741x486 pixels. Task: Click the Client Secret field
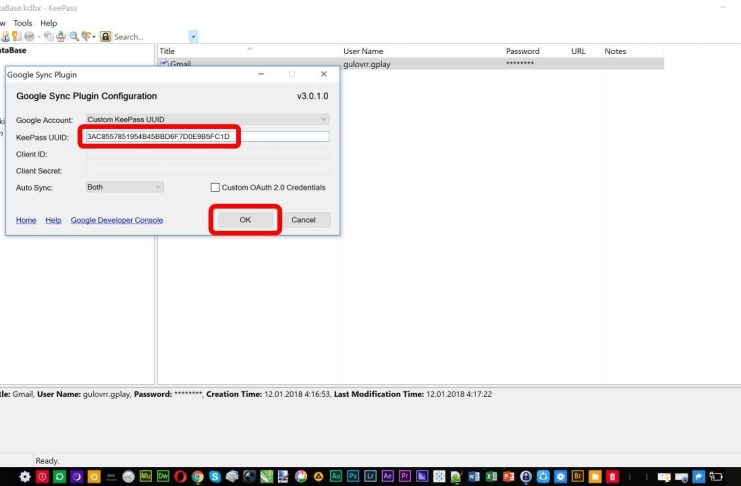click(207, 171)
